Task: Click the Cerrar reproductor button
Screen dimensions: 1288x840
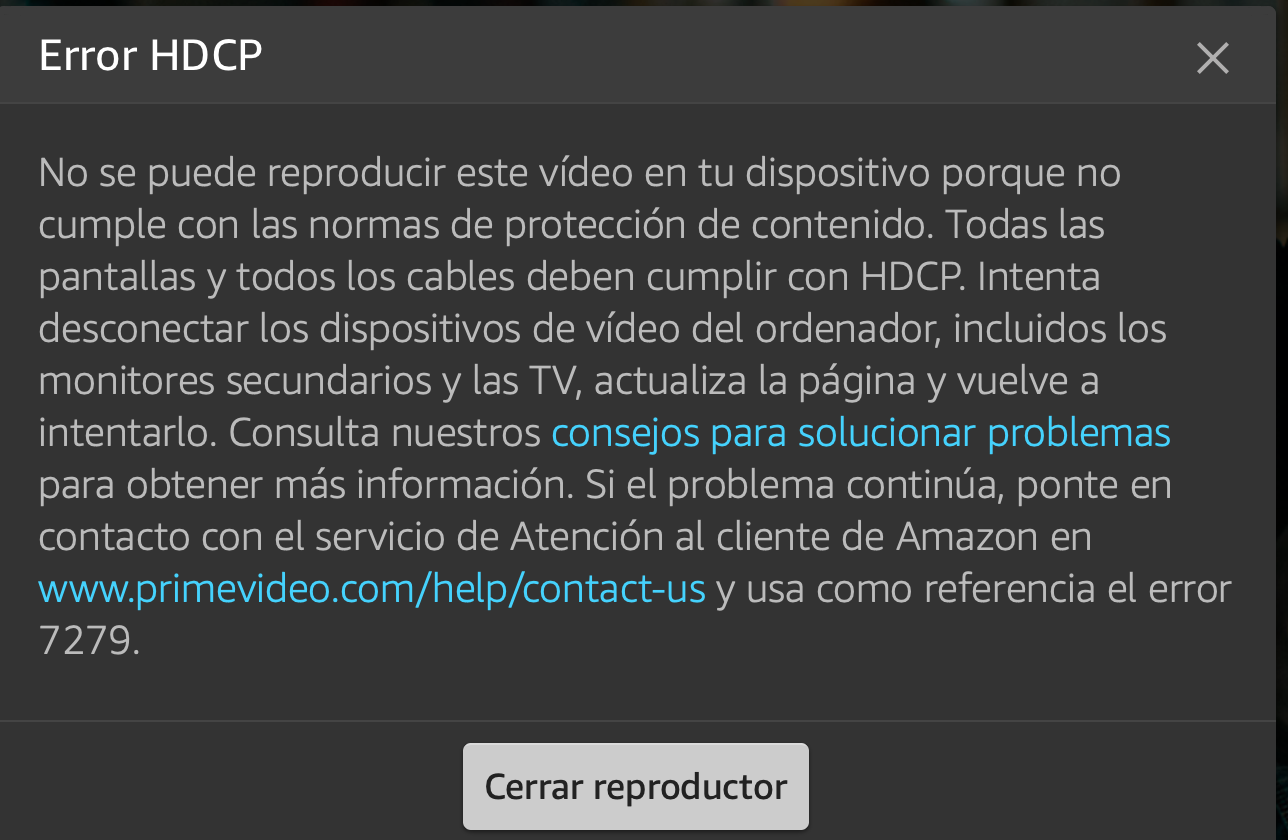Action: click(636, 786)
